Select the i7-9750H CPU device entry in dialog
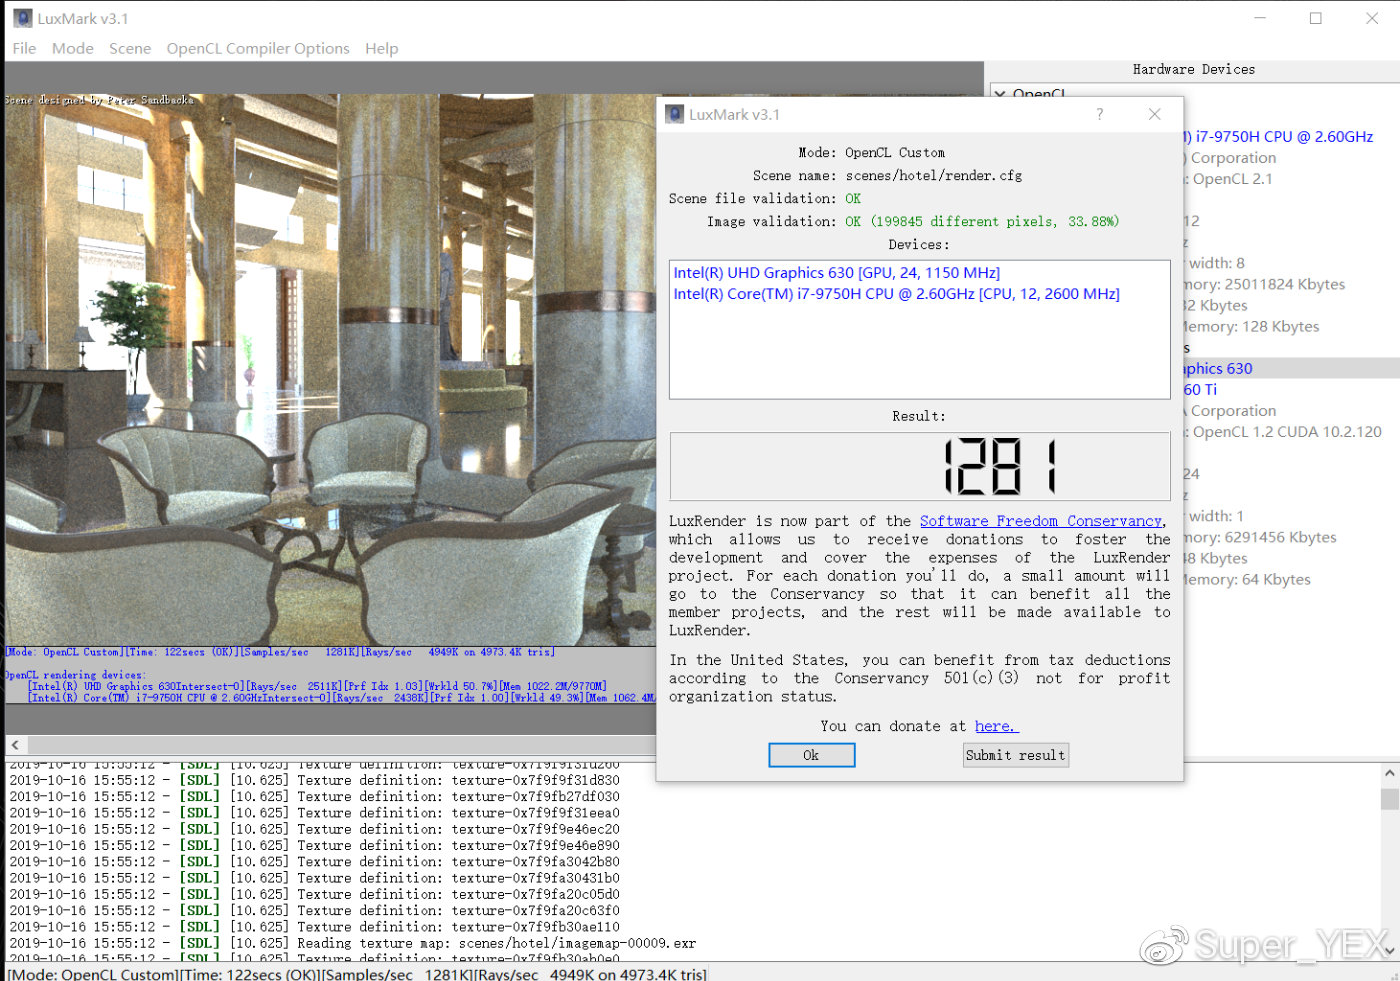This screenshot has width=1400, height=981. click(896, 294)
